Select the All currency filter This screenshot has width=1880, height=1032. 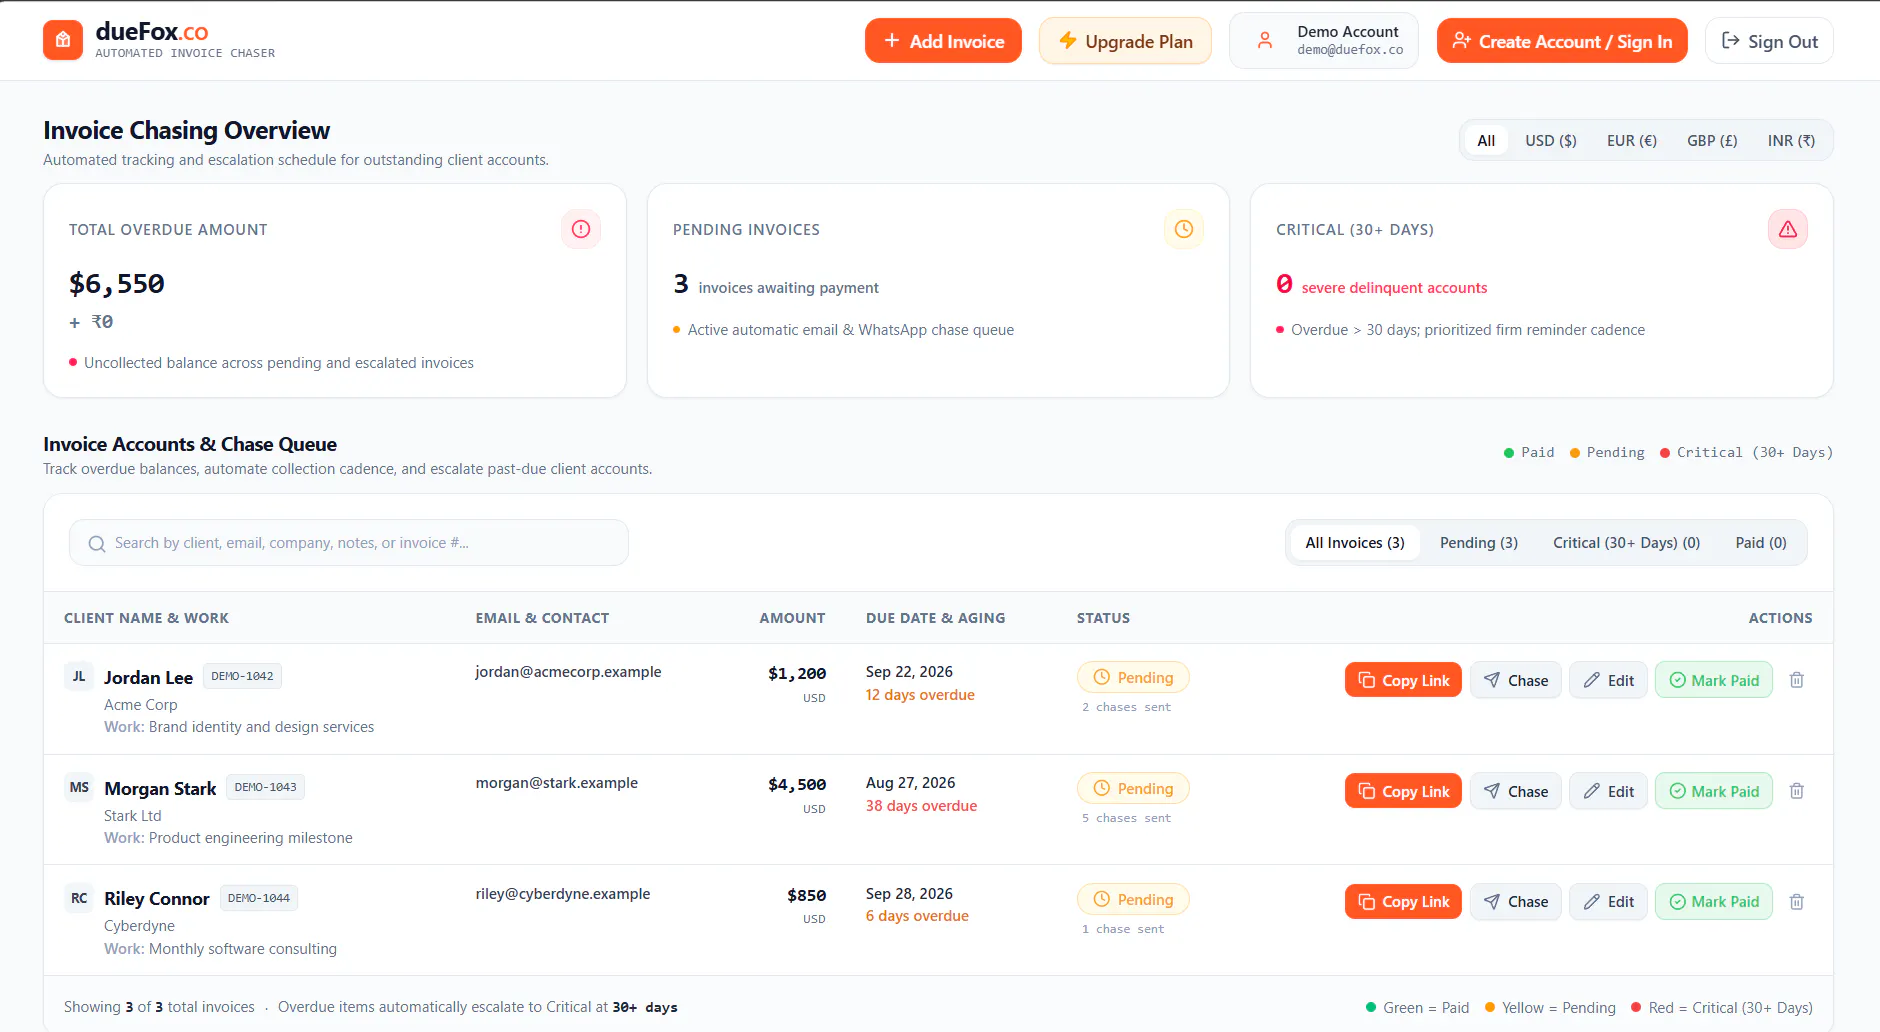(1486, 140)
